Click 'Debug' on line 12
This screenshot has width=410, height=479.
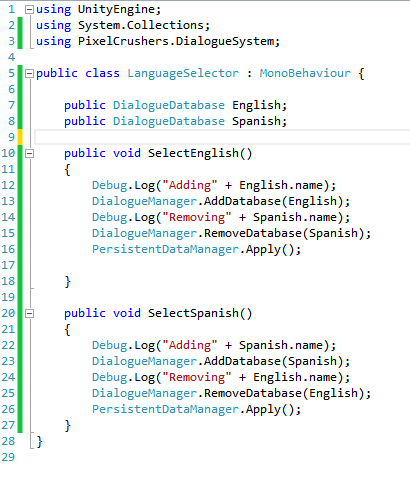click(x=110, y=185)
